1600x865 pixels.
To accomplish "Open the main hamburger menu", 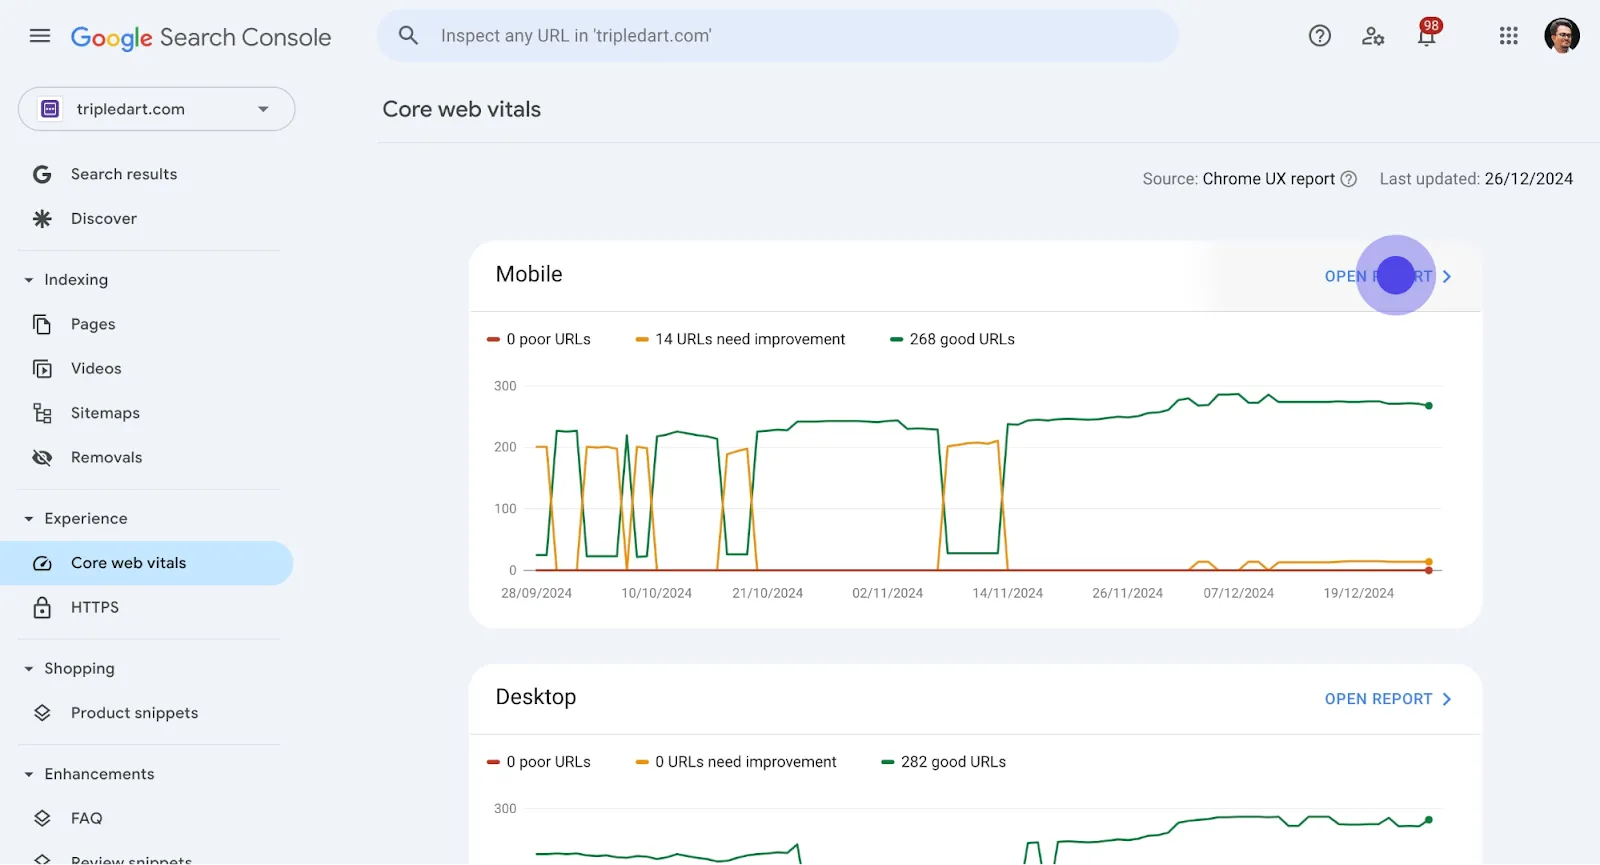I will pyautogui.click(x=40, y=36).
